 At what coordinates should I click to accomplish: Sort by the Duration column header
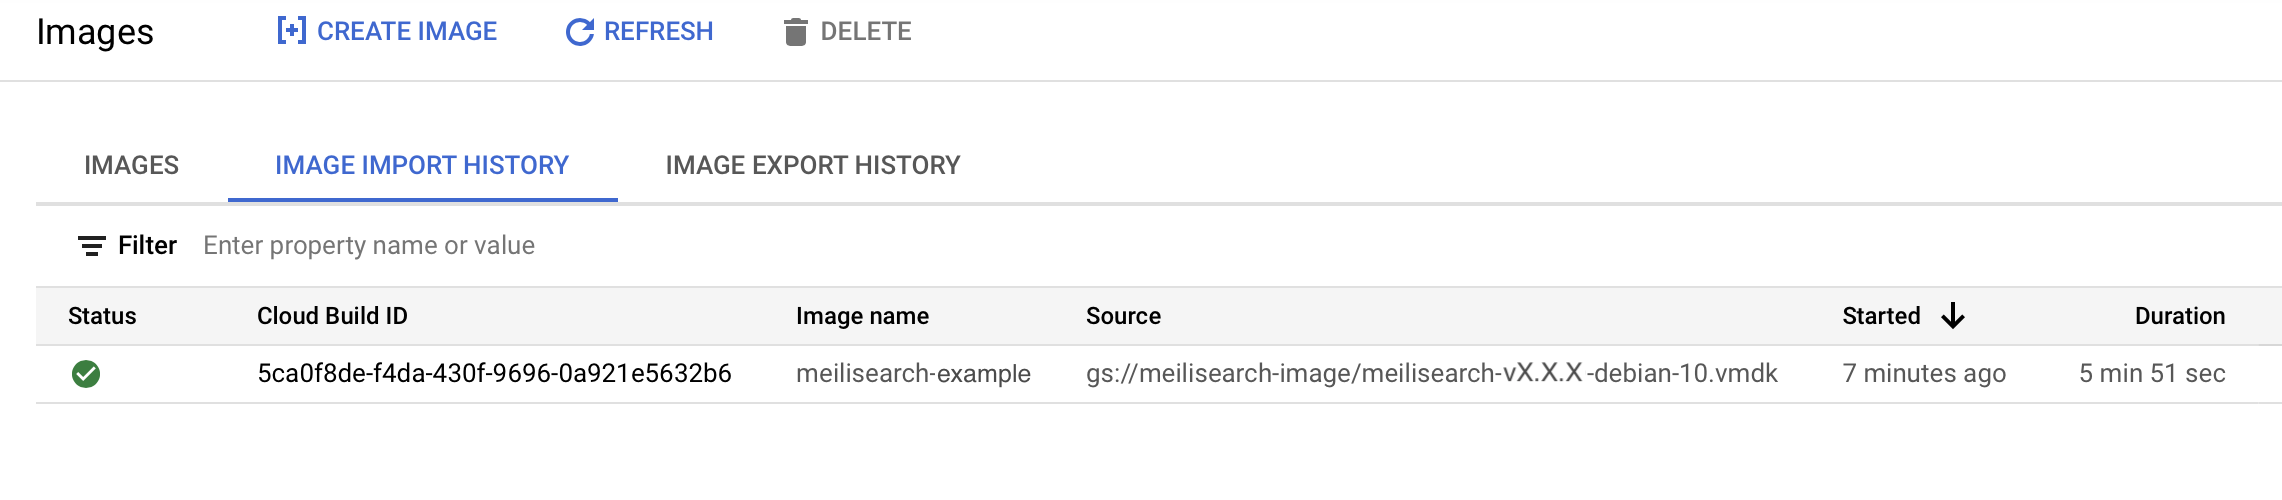pos(2179,316)
